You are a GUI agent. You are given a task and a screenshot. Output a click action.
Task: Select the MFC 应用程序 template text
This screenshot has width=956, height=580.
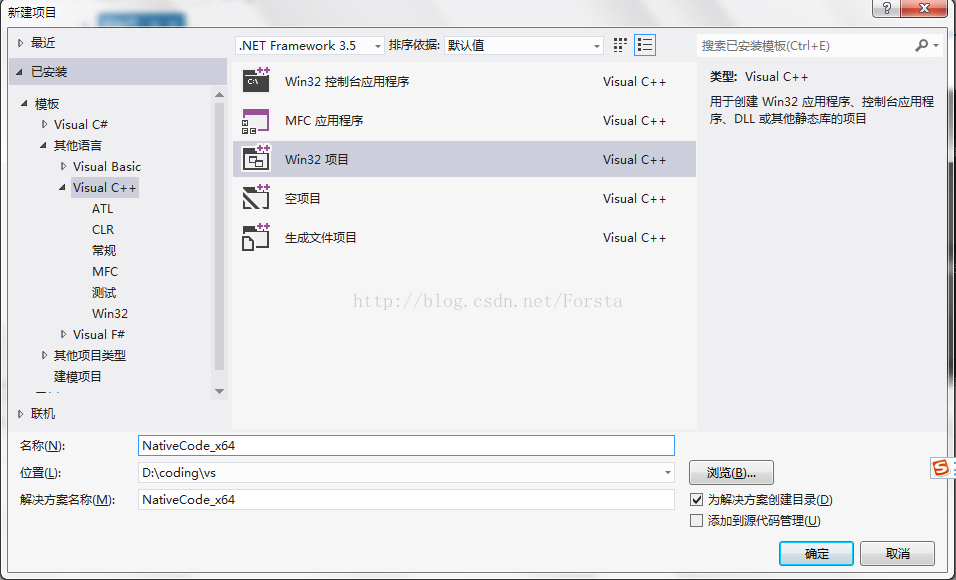pos(324,121)
